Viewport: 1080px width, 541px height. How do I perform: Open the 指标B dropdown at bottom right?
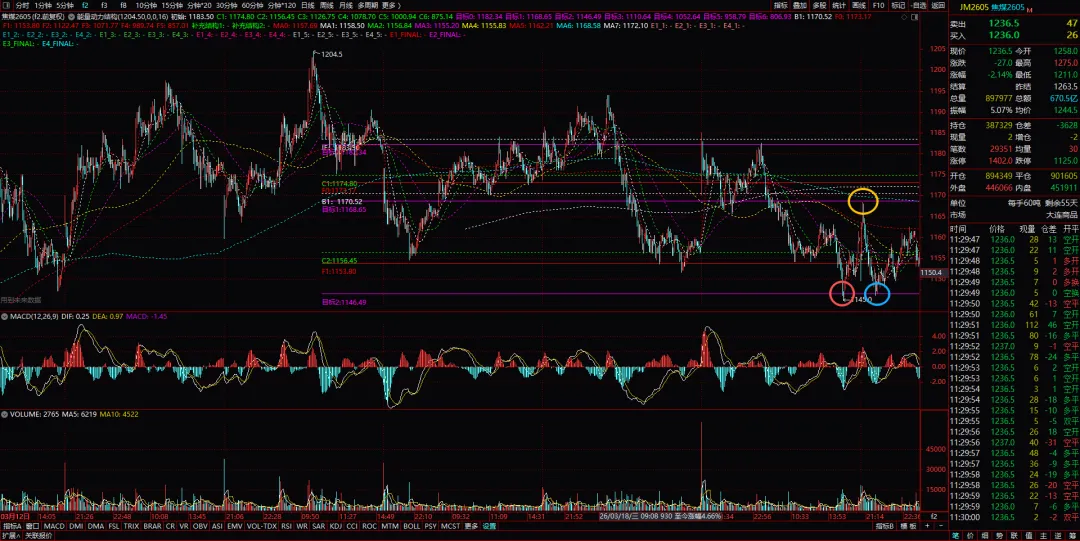(x=884, y=526)
